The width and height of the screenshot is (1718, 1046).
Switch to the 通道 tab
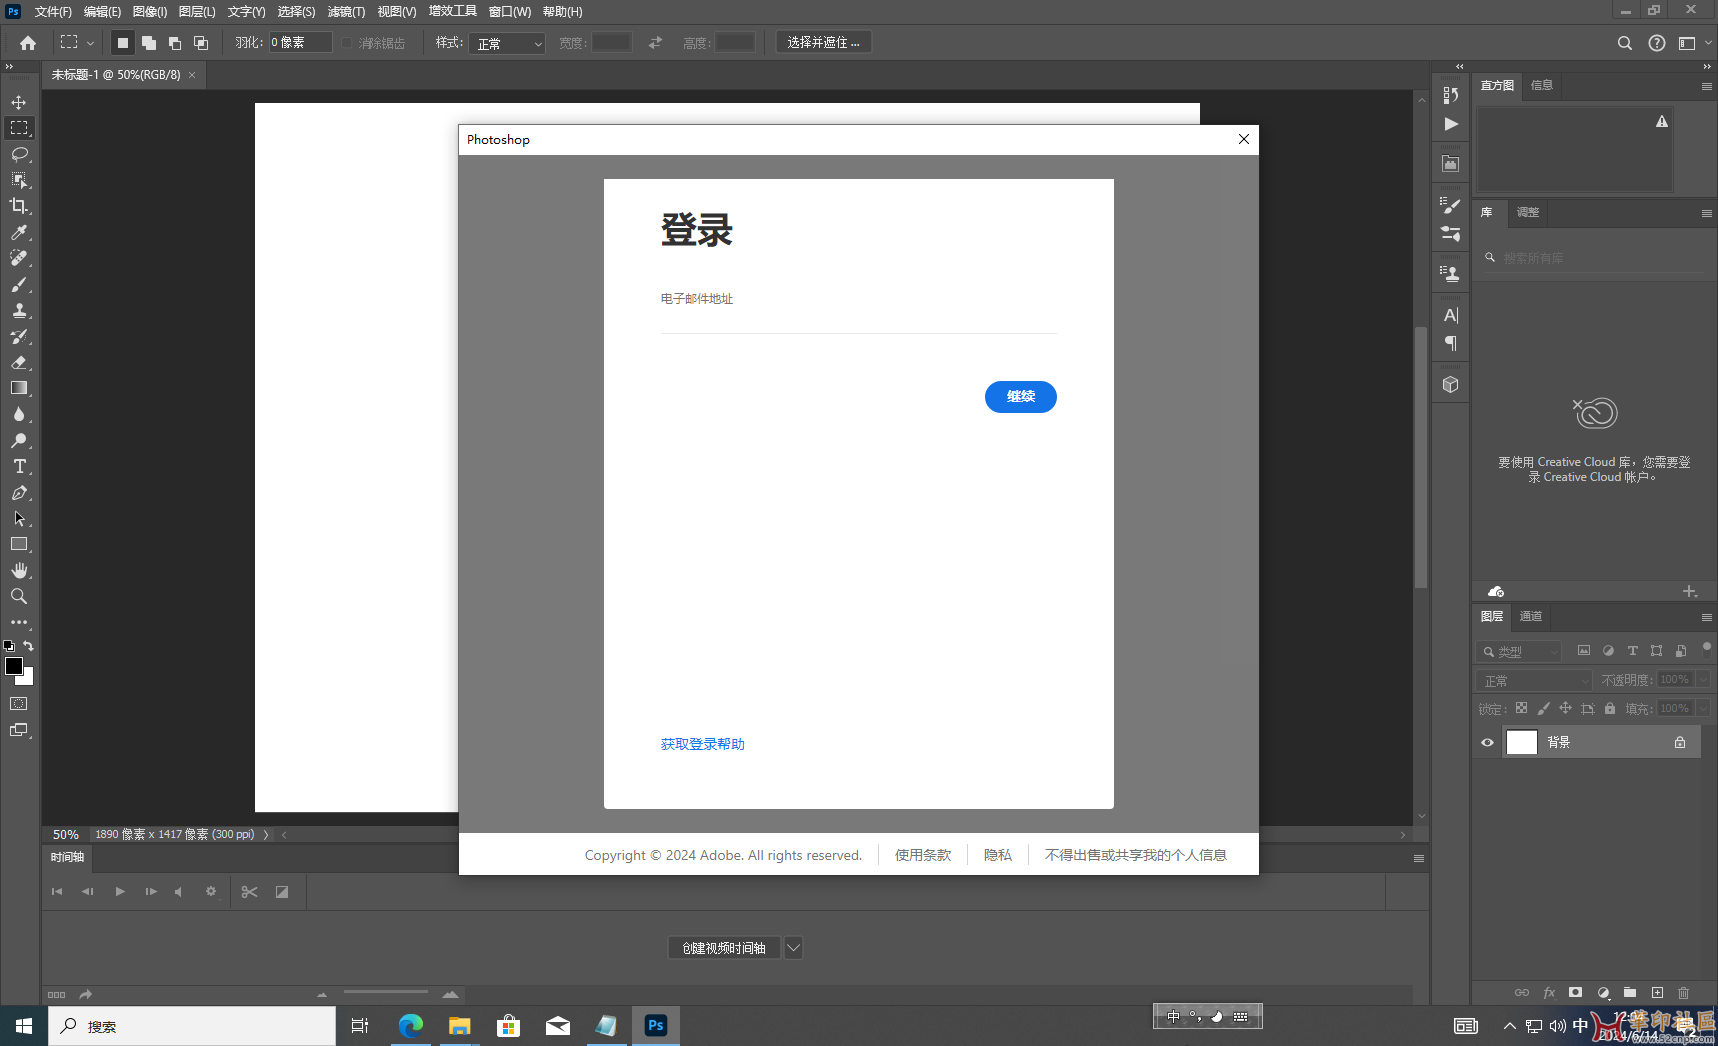click(x=1531, y=616)
